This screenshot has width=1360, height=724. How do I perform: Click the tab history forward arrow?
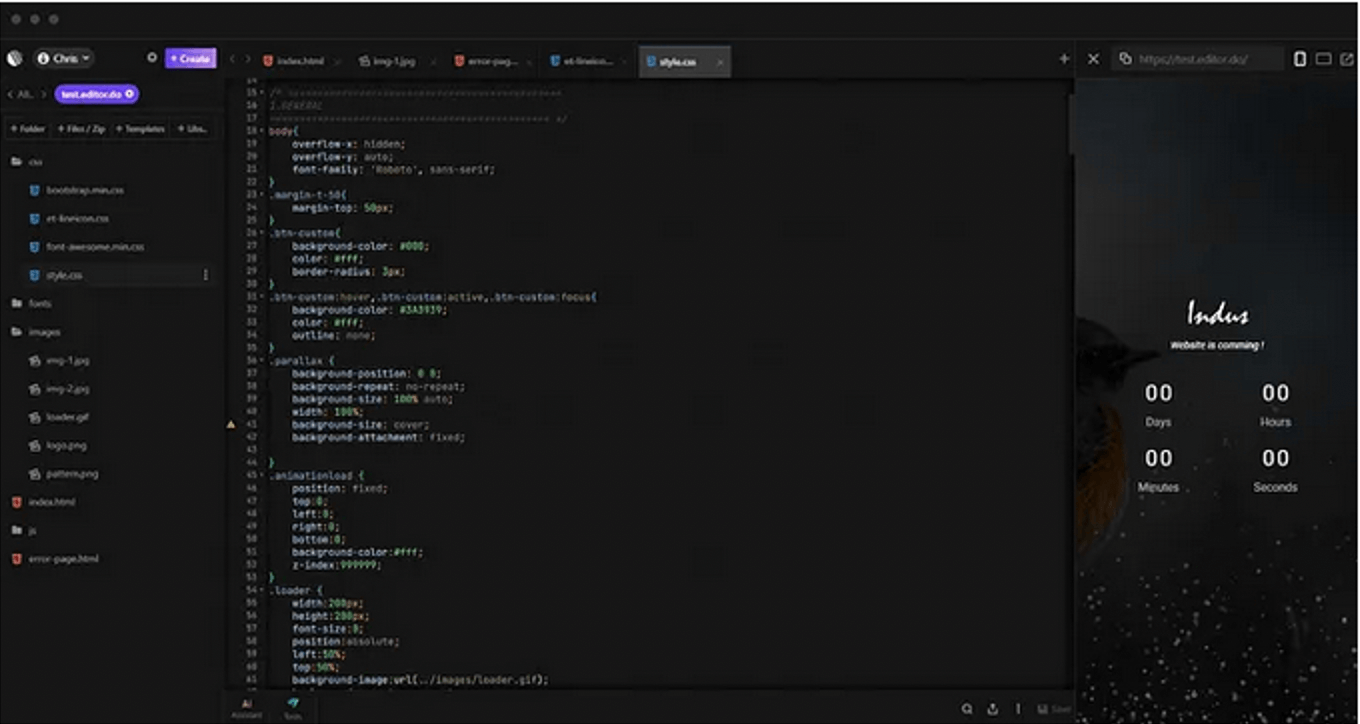pos(248,60)
